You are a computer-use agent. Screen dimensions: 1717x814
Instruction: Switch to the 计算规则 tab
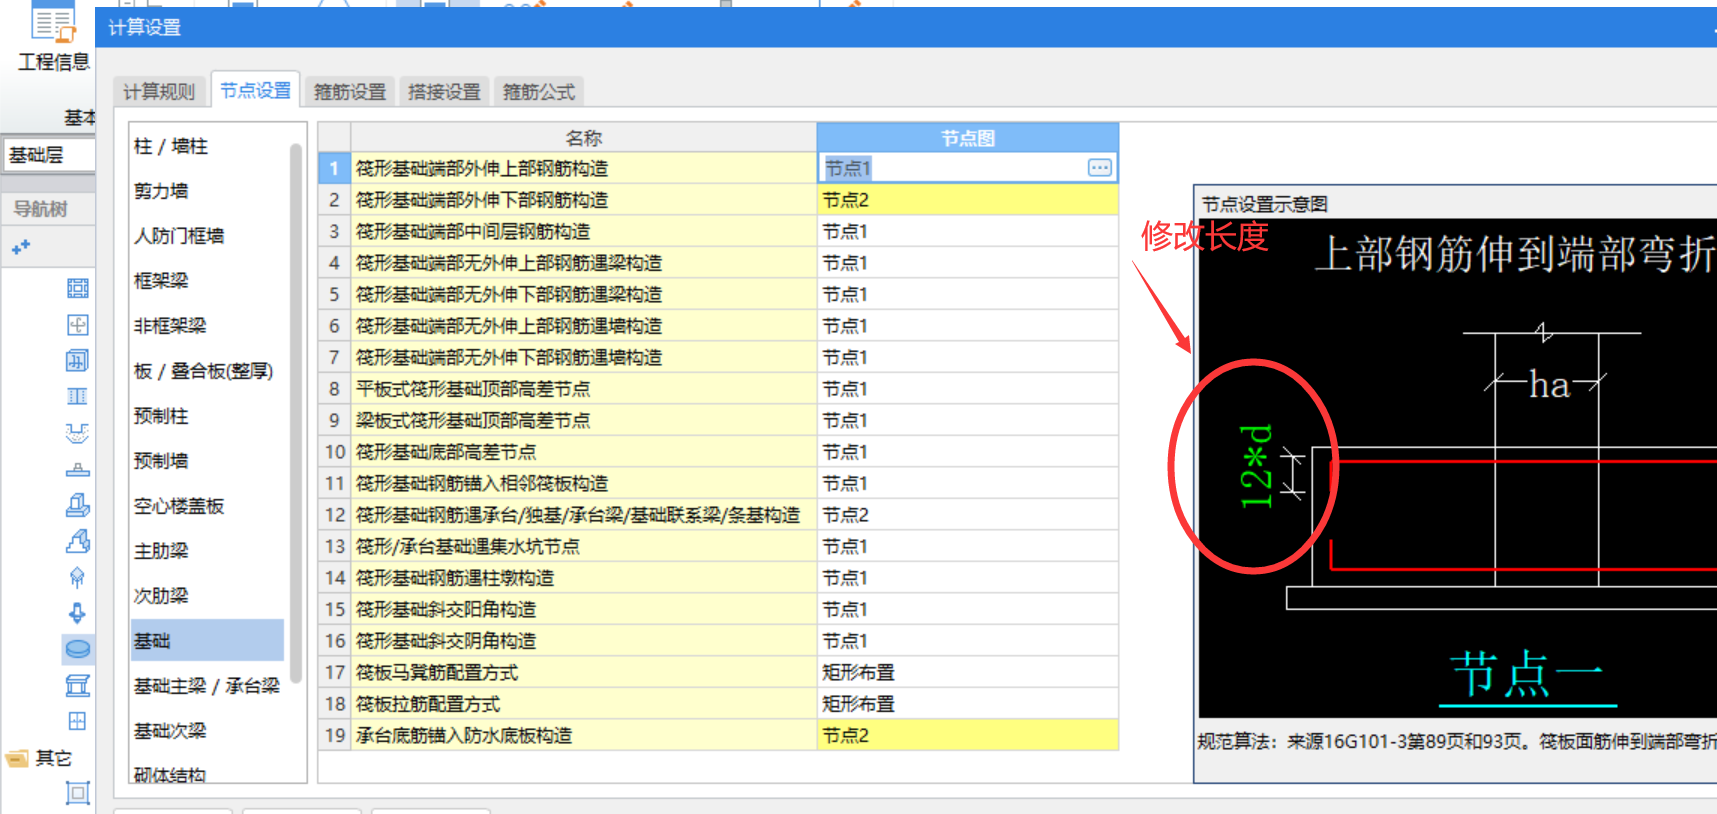point(159,92)
